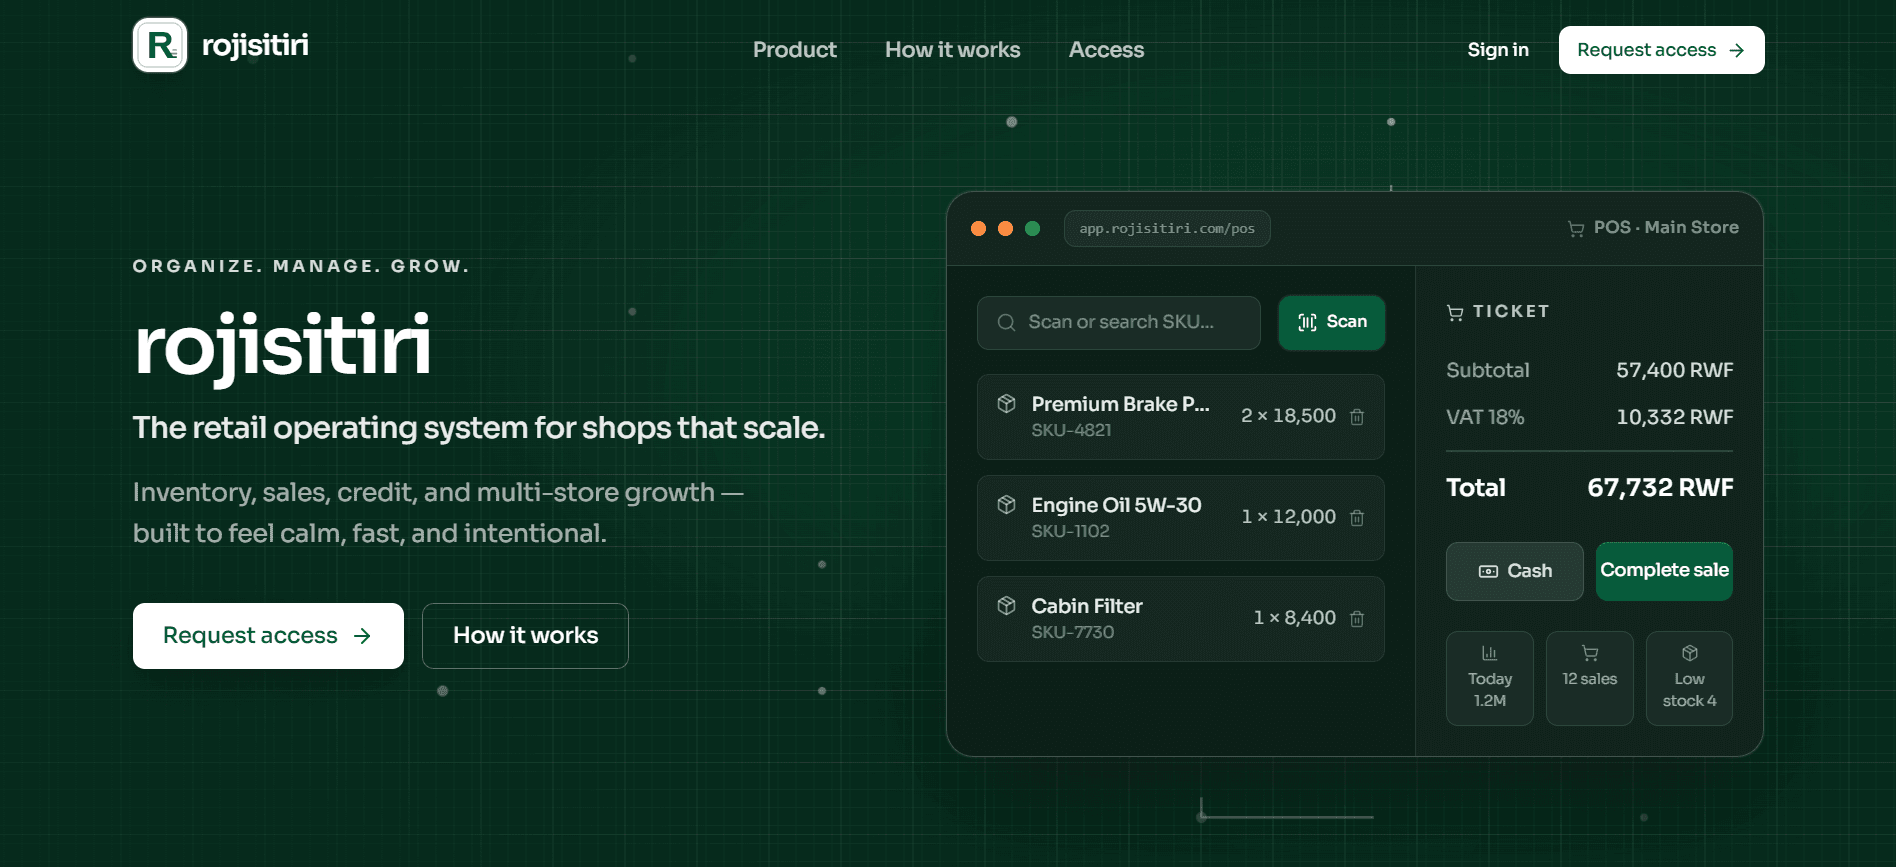
Task: Focus the Scan or search SKU field
Action: tap(1119, 322)
